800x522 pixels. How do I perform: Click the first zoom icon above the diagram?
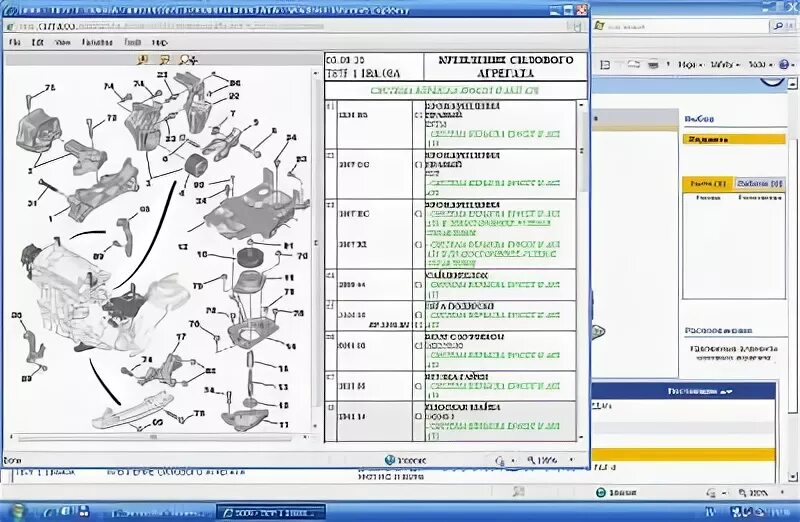(x=142, y=60)
